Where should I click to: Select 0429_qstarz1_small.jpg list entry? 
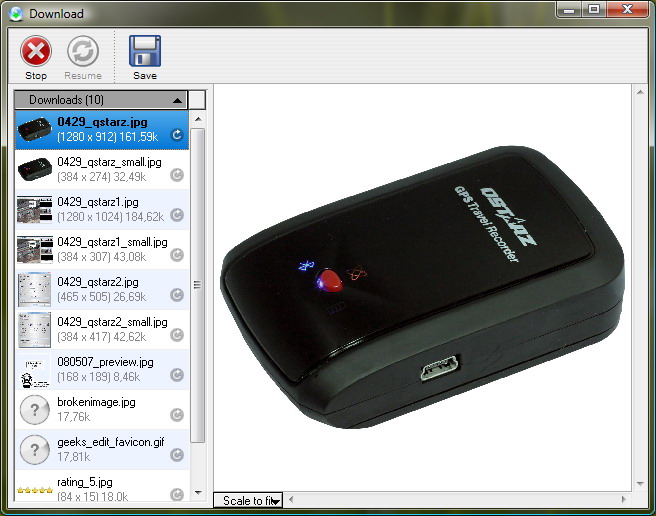pyautogui.click(x=100, y=249)
